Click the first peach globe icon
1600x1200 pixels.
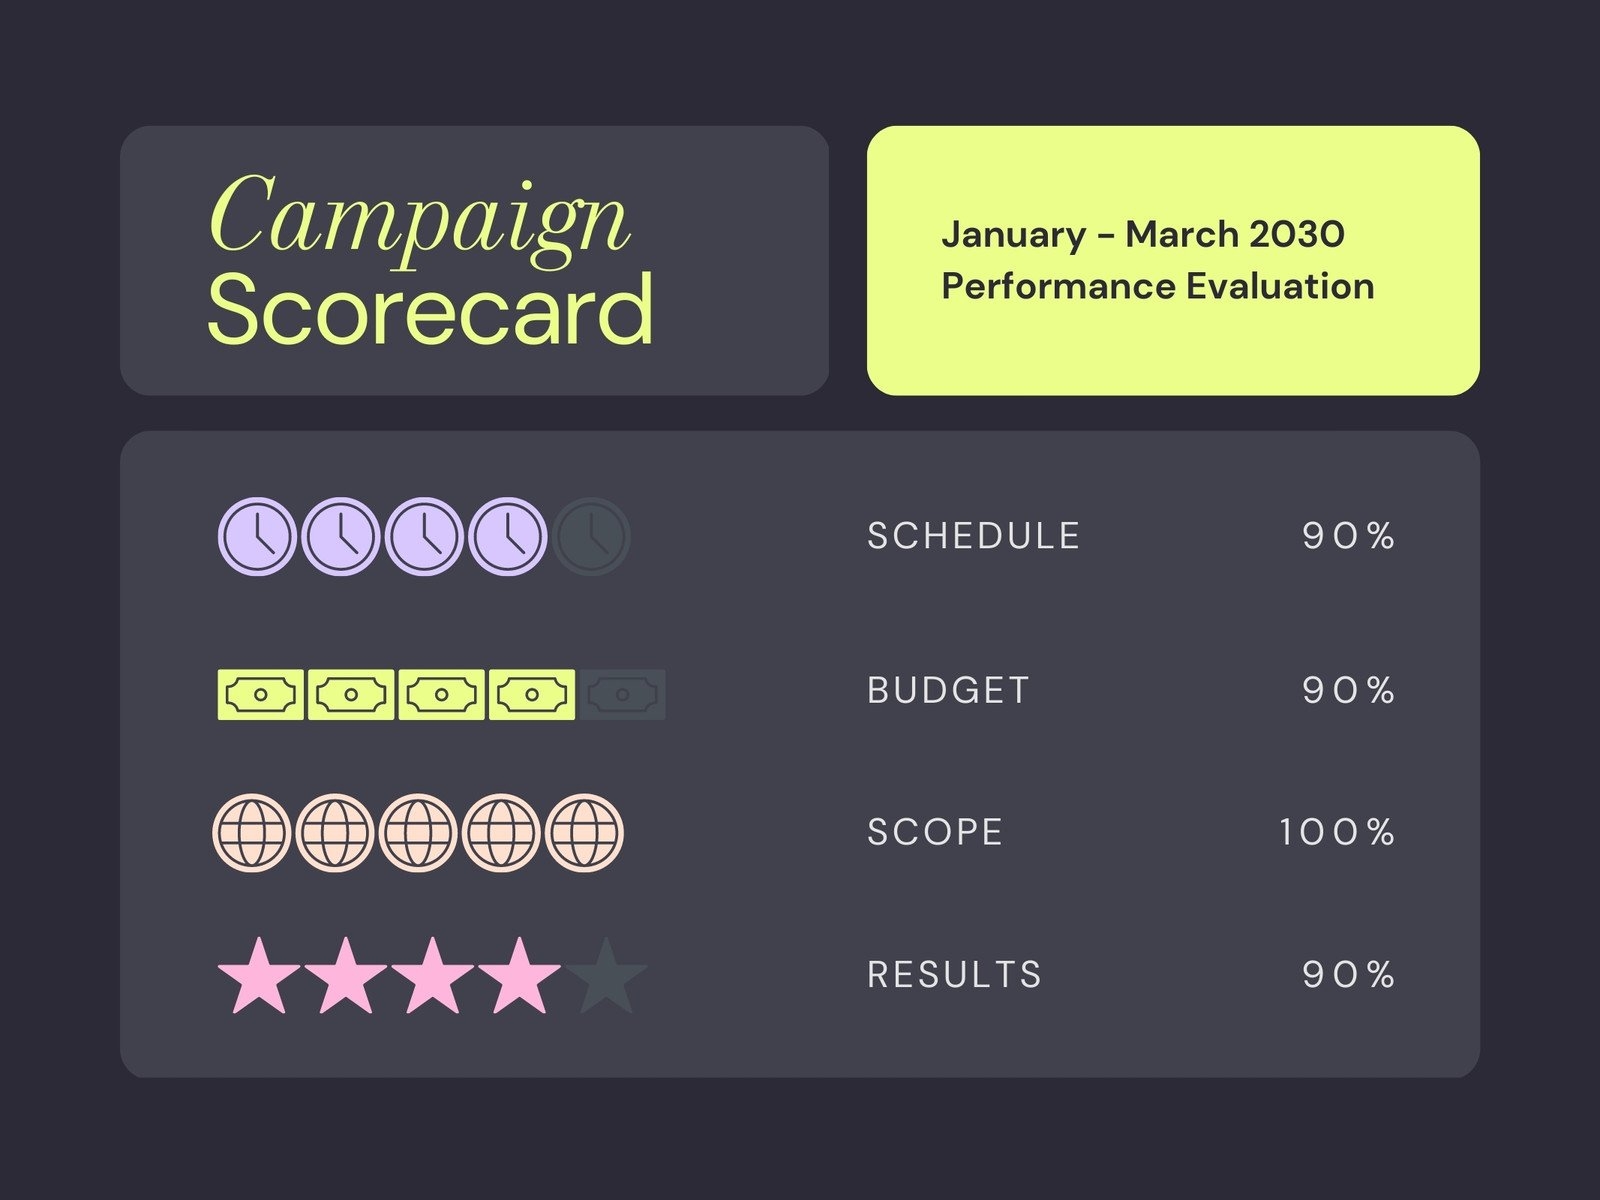[x=252, y=833]
